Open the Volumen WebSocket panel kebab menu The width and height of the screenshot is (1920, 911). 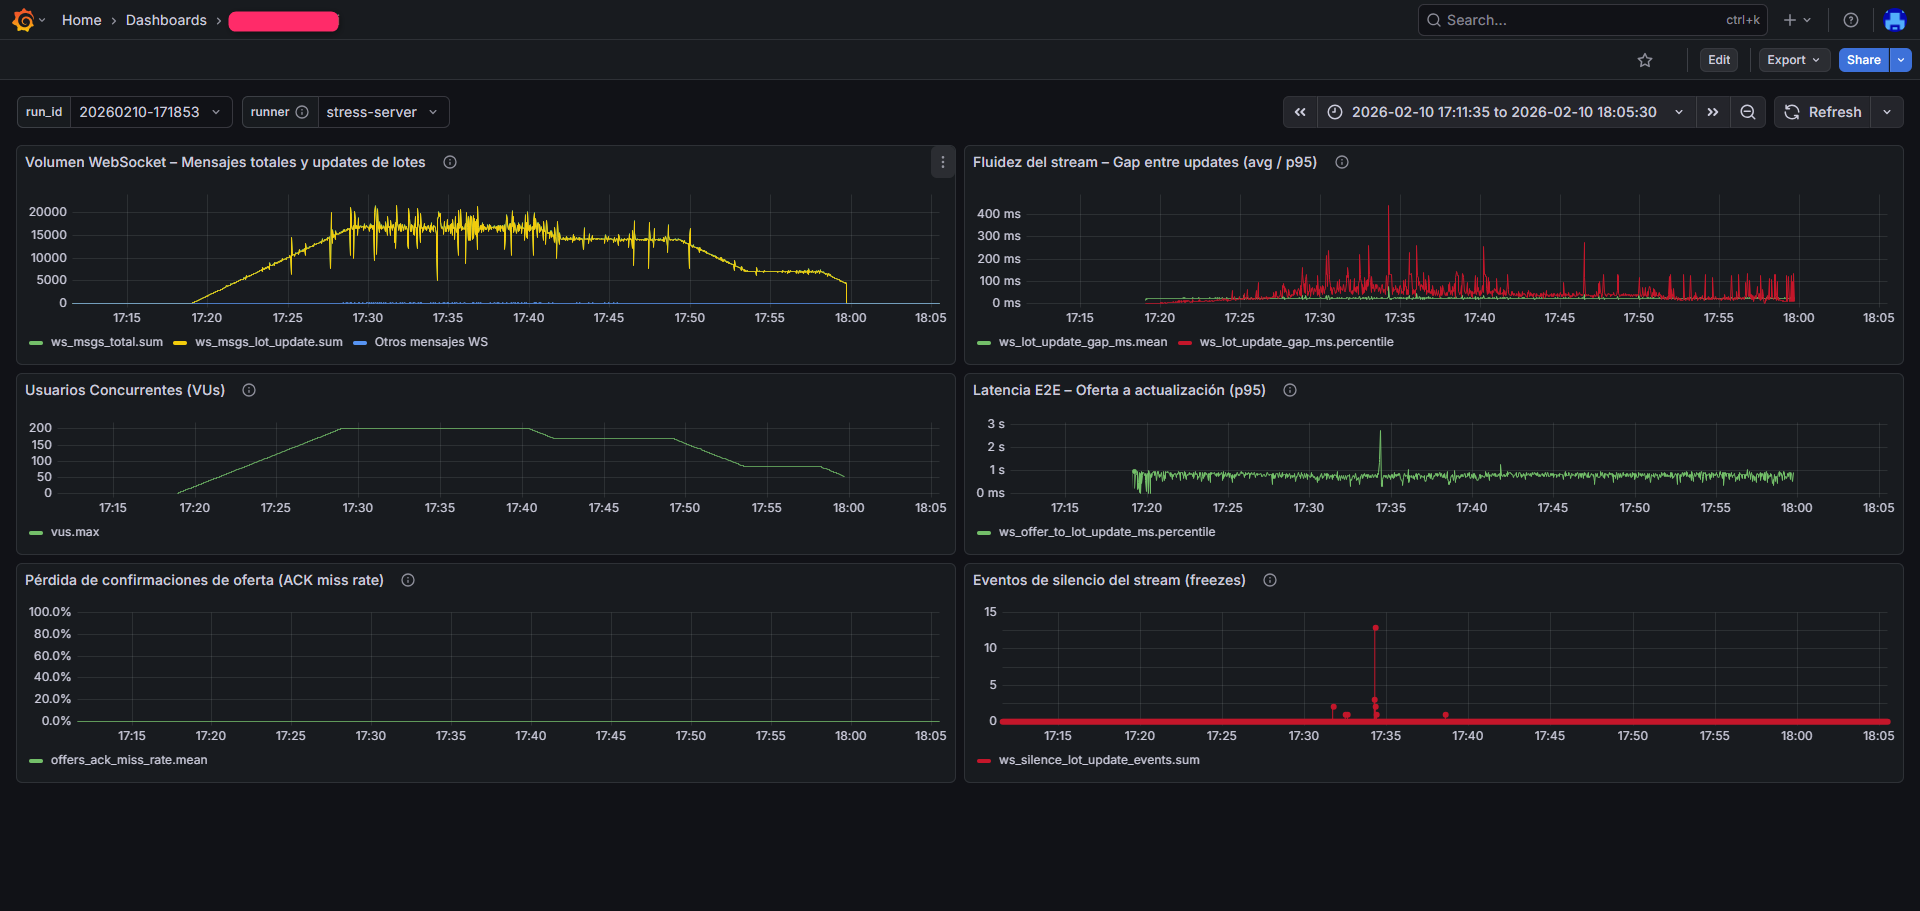(941, 161)
